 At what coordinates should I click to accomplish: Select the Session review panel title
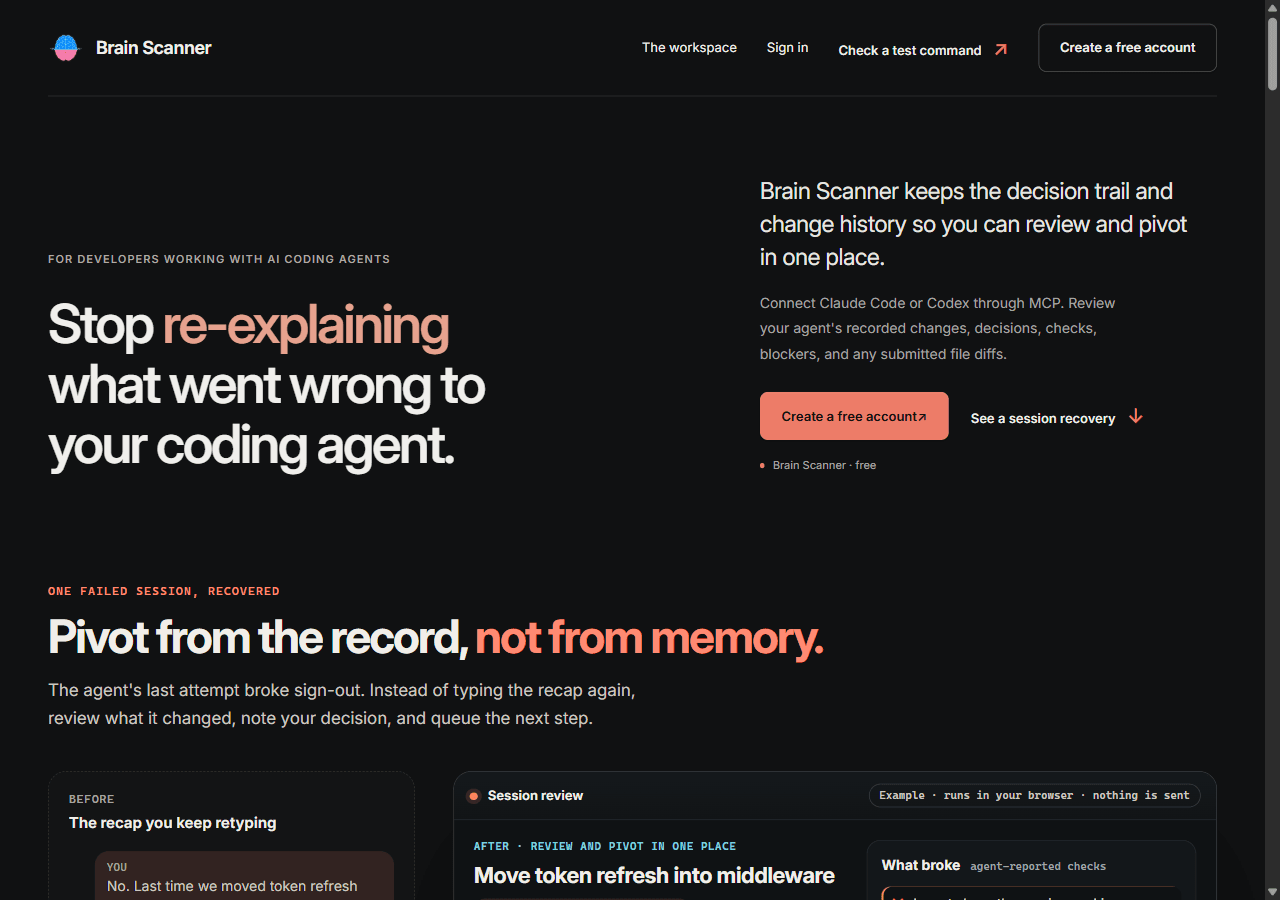click(535, 796)
